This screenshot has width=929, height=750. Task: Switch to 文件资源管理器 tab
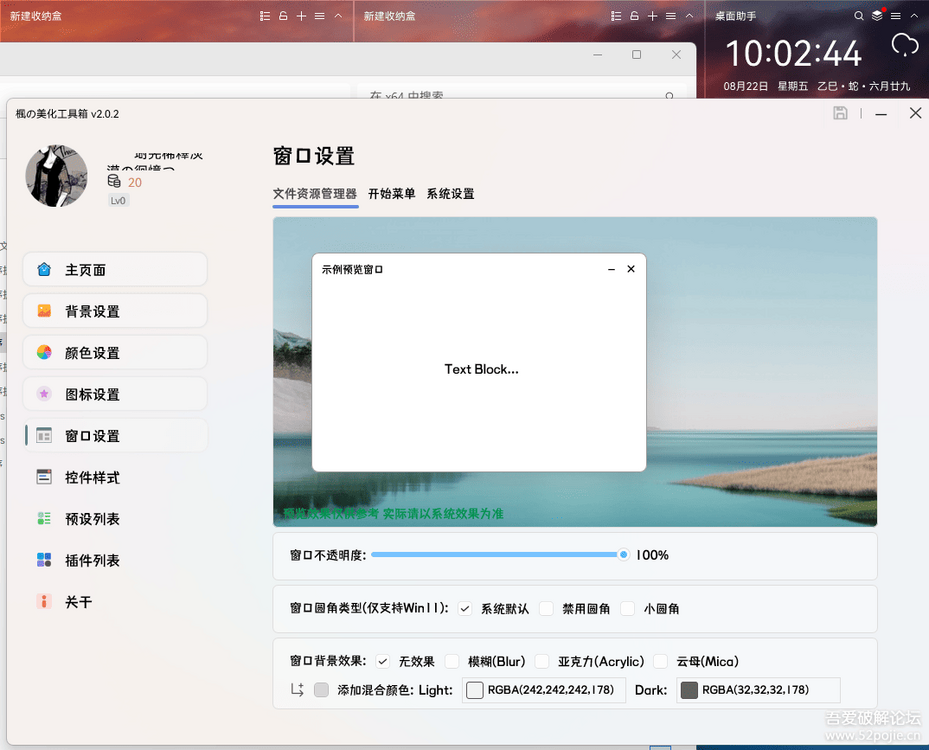point(315,194)
